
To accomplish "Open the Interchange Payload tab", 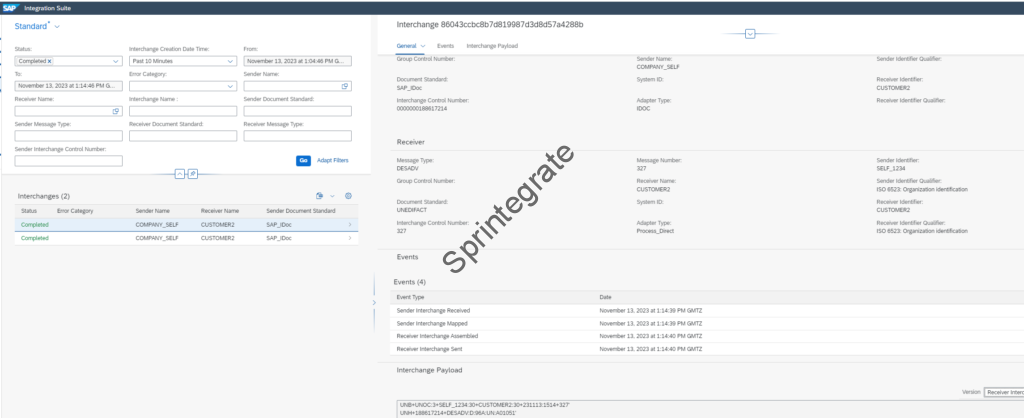I will pos(492,46).
